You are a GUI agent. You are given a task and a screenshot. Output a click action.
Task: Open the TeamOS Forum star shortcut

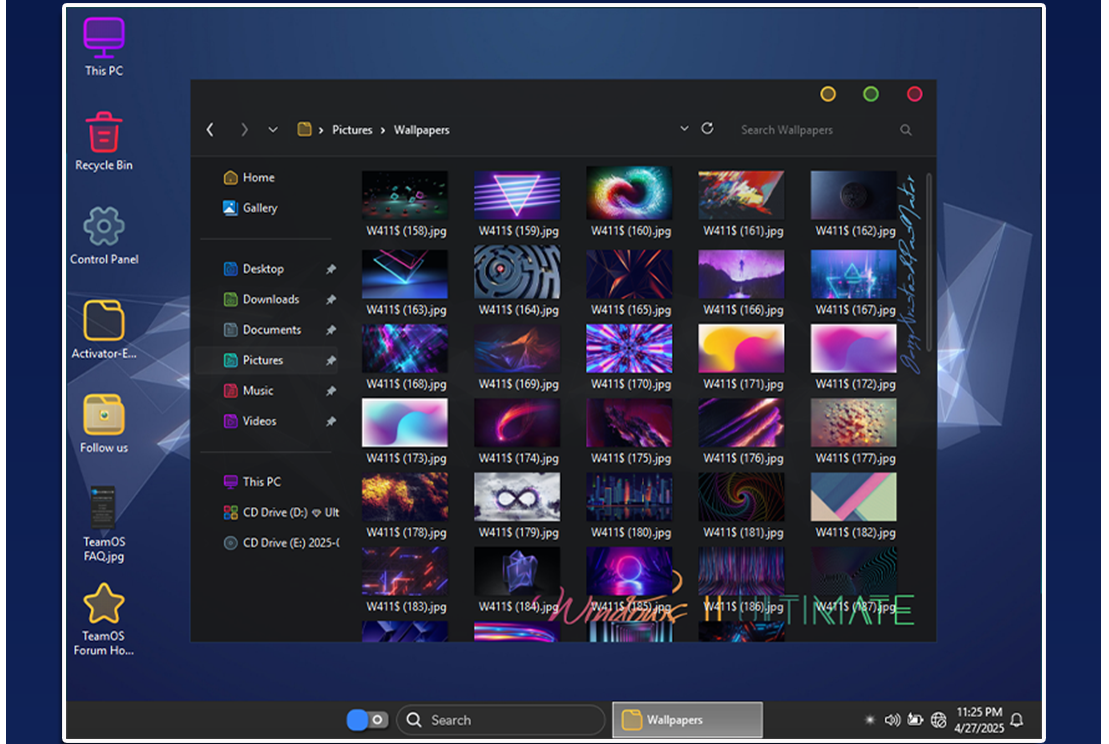coord(104,603)
